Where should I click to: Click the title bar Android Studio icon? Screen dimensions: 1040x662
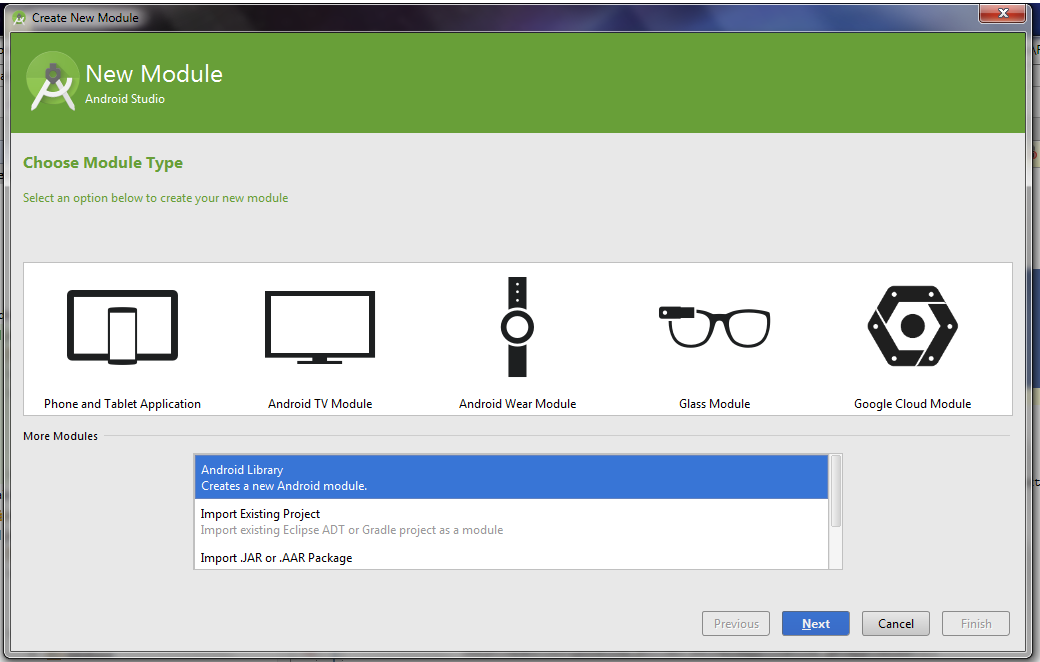[x=19, y=18]
